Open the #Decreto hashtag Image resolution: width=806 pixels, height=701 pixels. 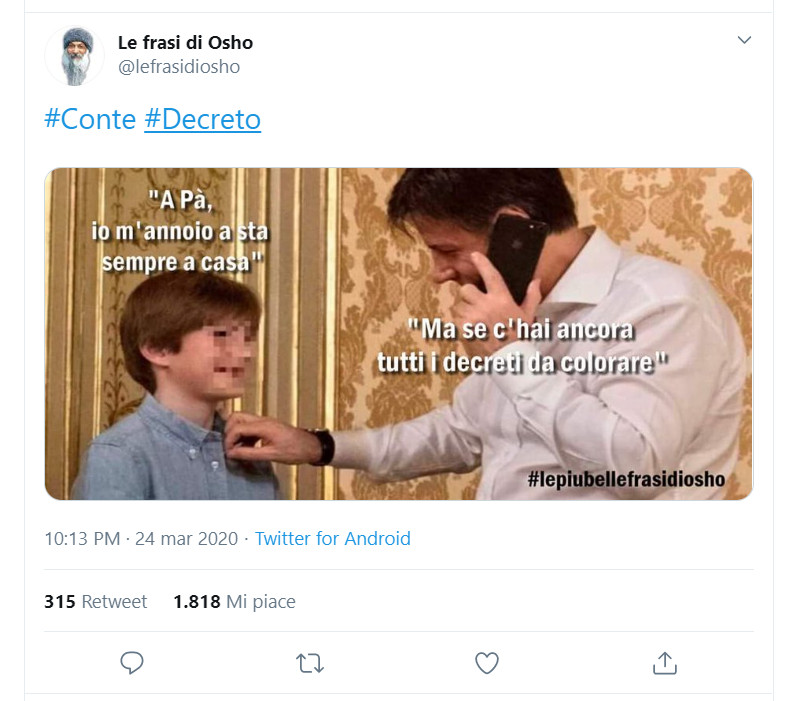[x=202, y=120]
